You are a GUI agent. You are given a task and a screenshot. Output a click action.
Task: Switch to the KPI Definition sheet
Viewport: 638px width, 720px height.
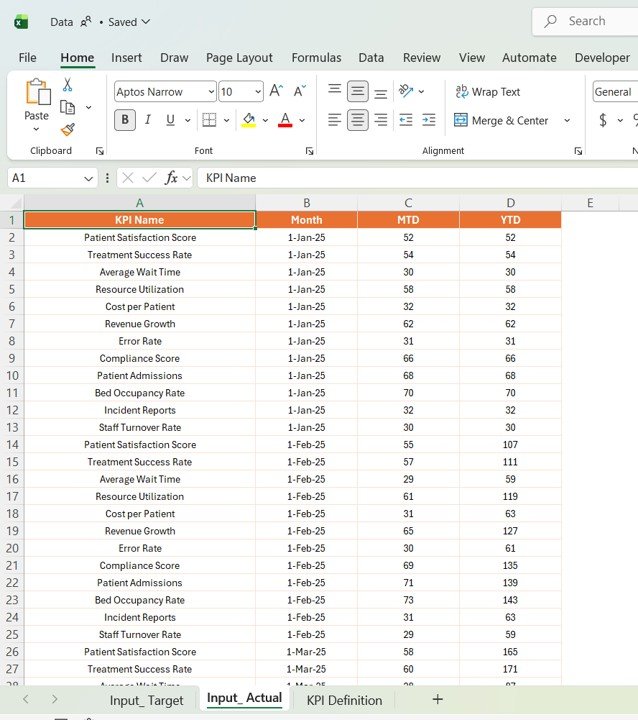(344, 700)
